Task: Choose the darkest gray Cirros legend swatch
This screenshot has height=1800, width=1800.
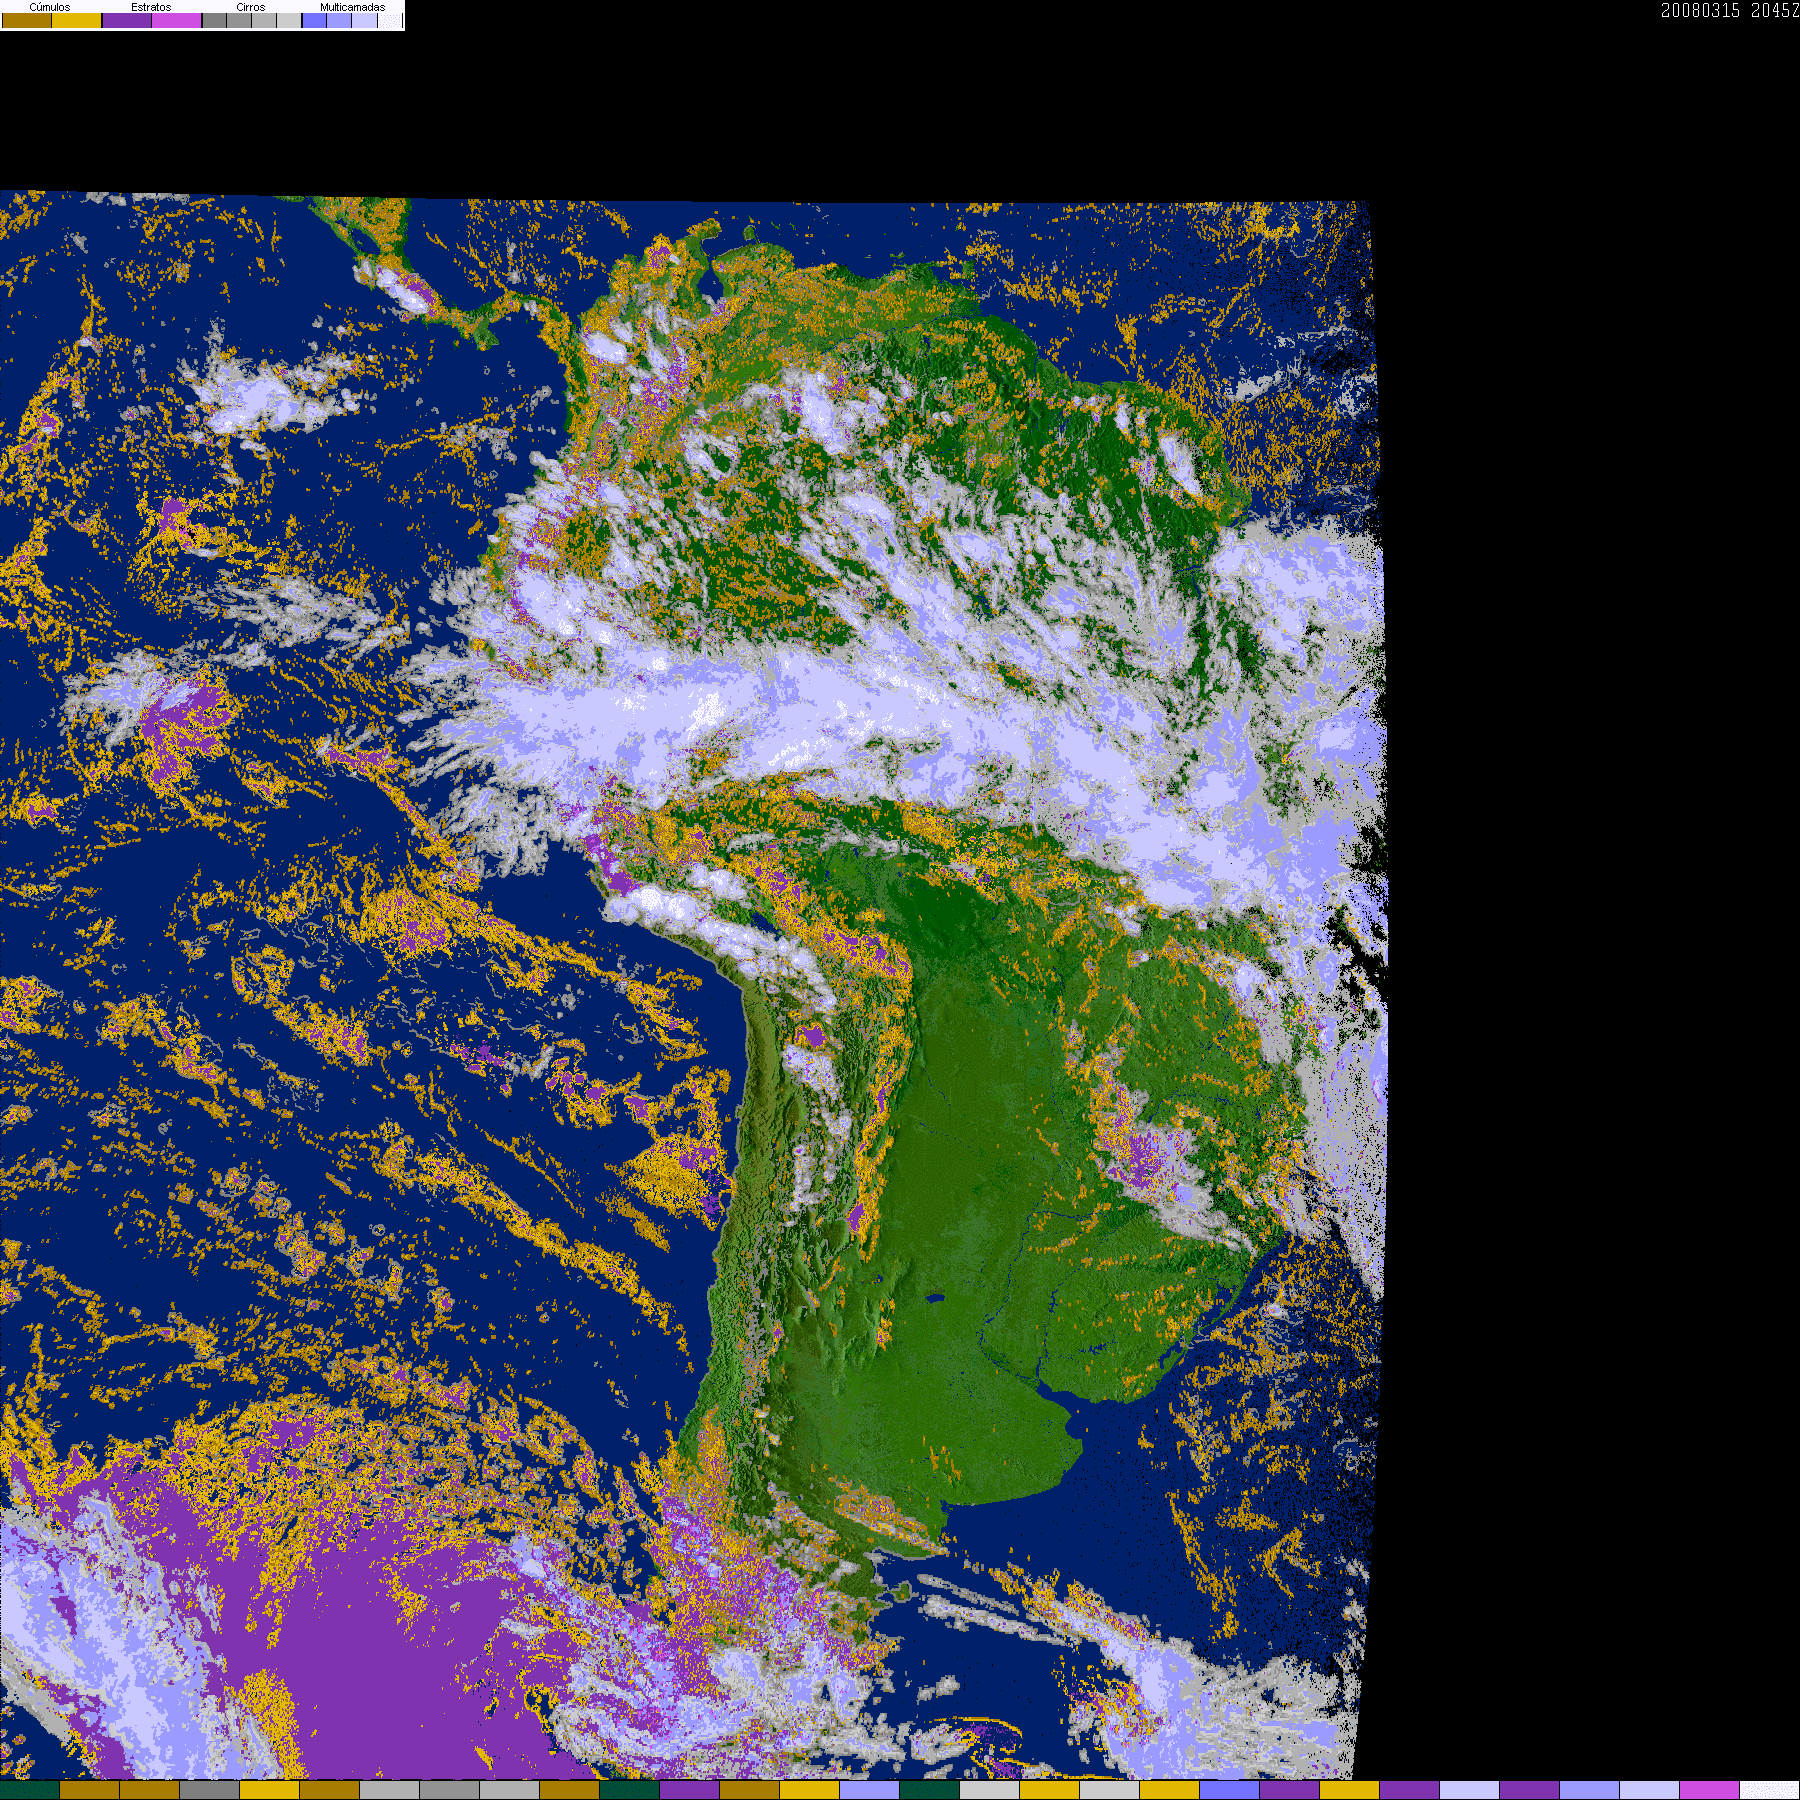Action: [214, 20]
